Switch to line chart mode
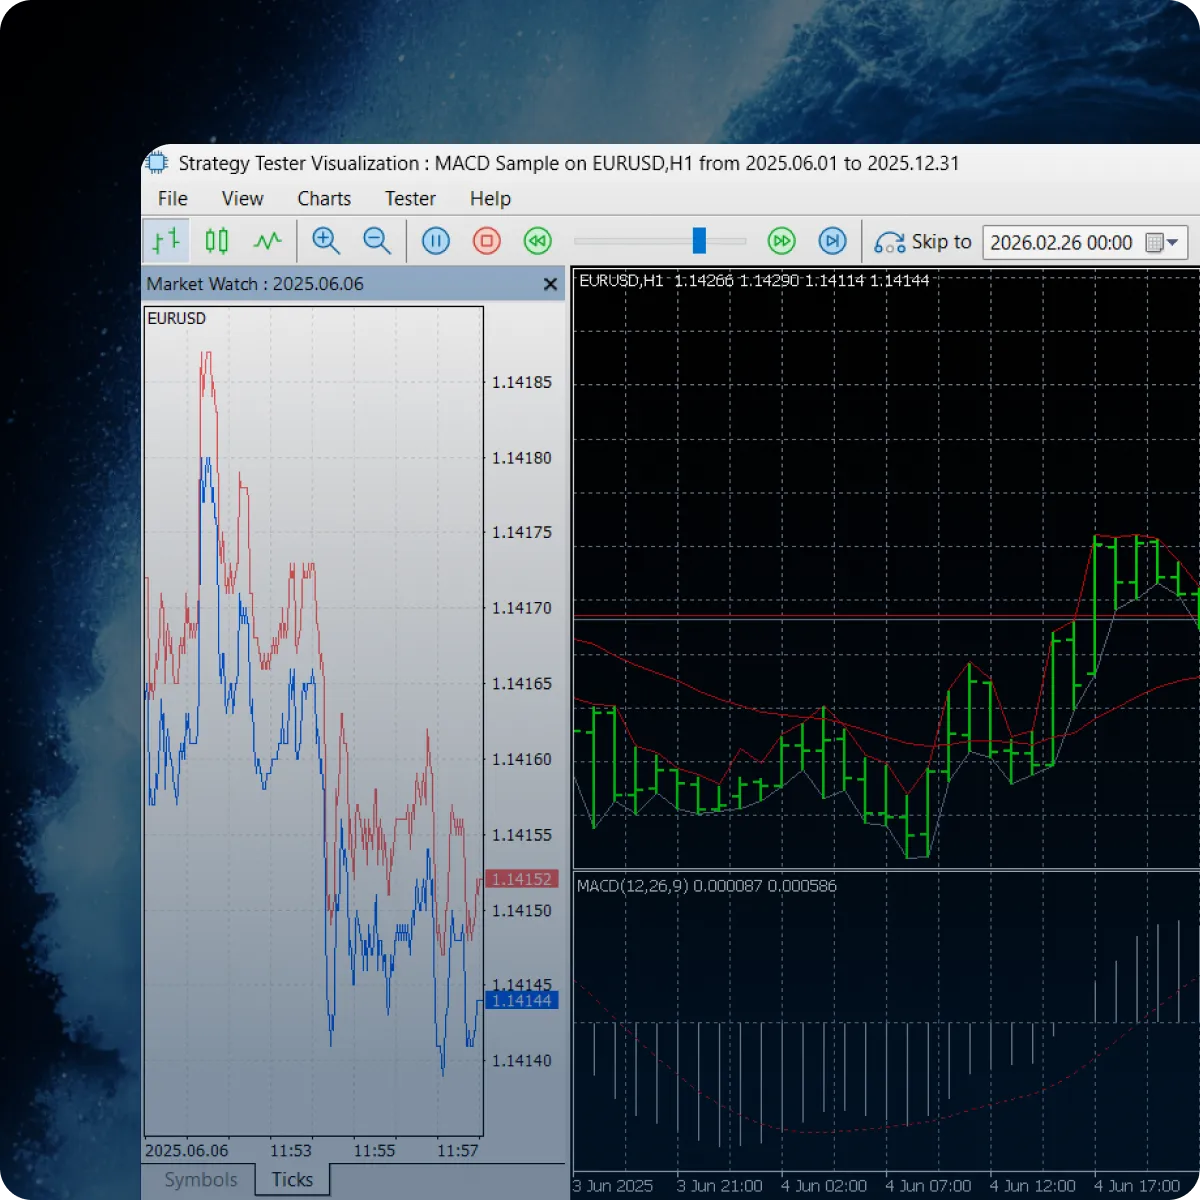The width and height of the screenshot is (1200, 1200). point(267,241)
